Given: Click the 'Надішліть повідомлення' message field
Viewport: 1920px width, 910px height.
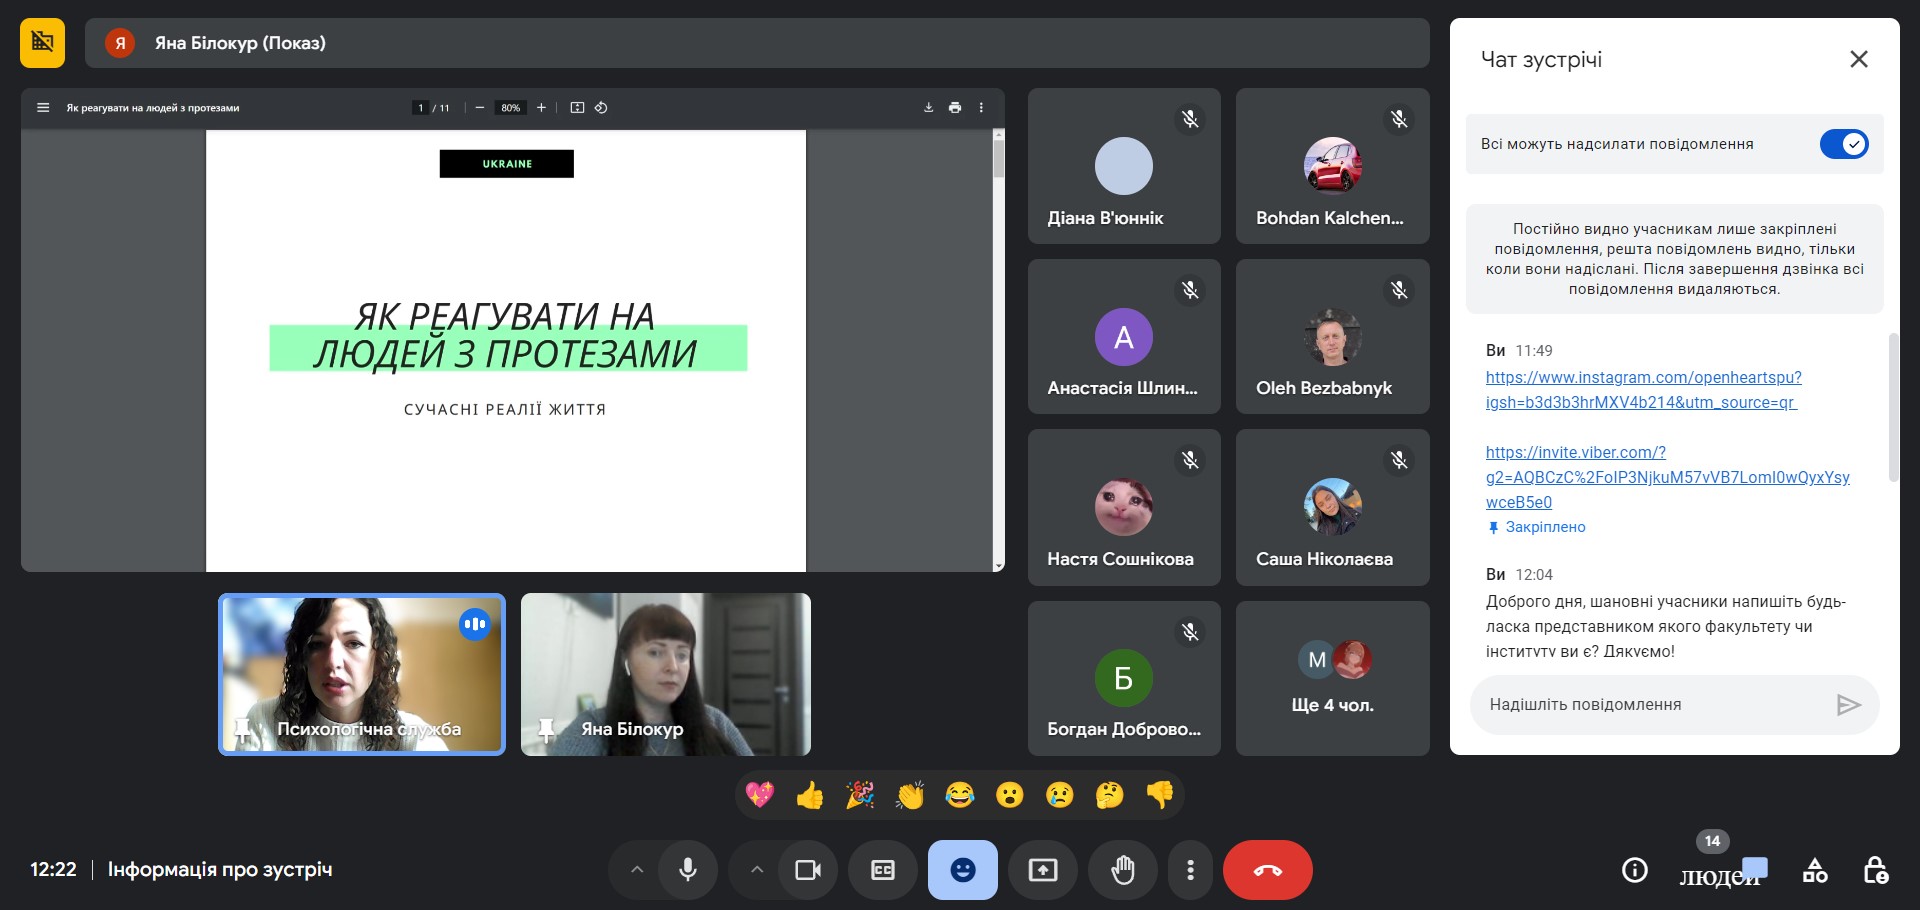Looking at the screenshot, I should (1650, 705).
